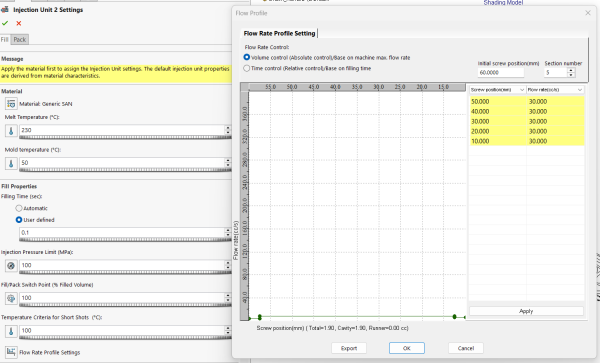Select the screw position cell 10.000
The height and width of the screenshot is (363, 600).
[498, 141]
